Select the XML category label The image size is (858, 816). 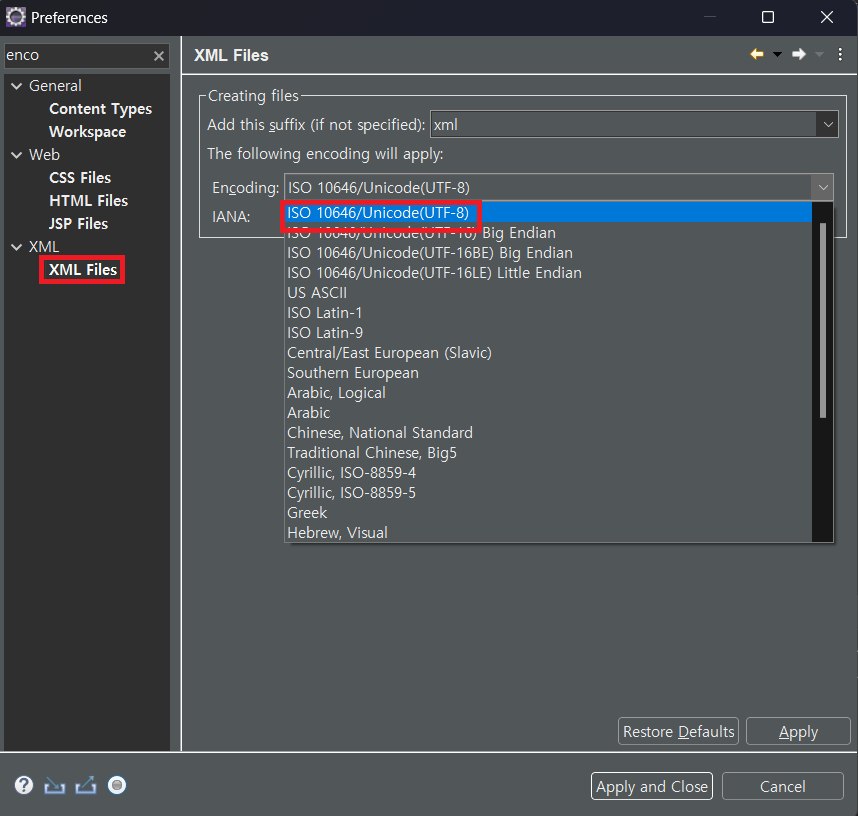tap(44, 247)
